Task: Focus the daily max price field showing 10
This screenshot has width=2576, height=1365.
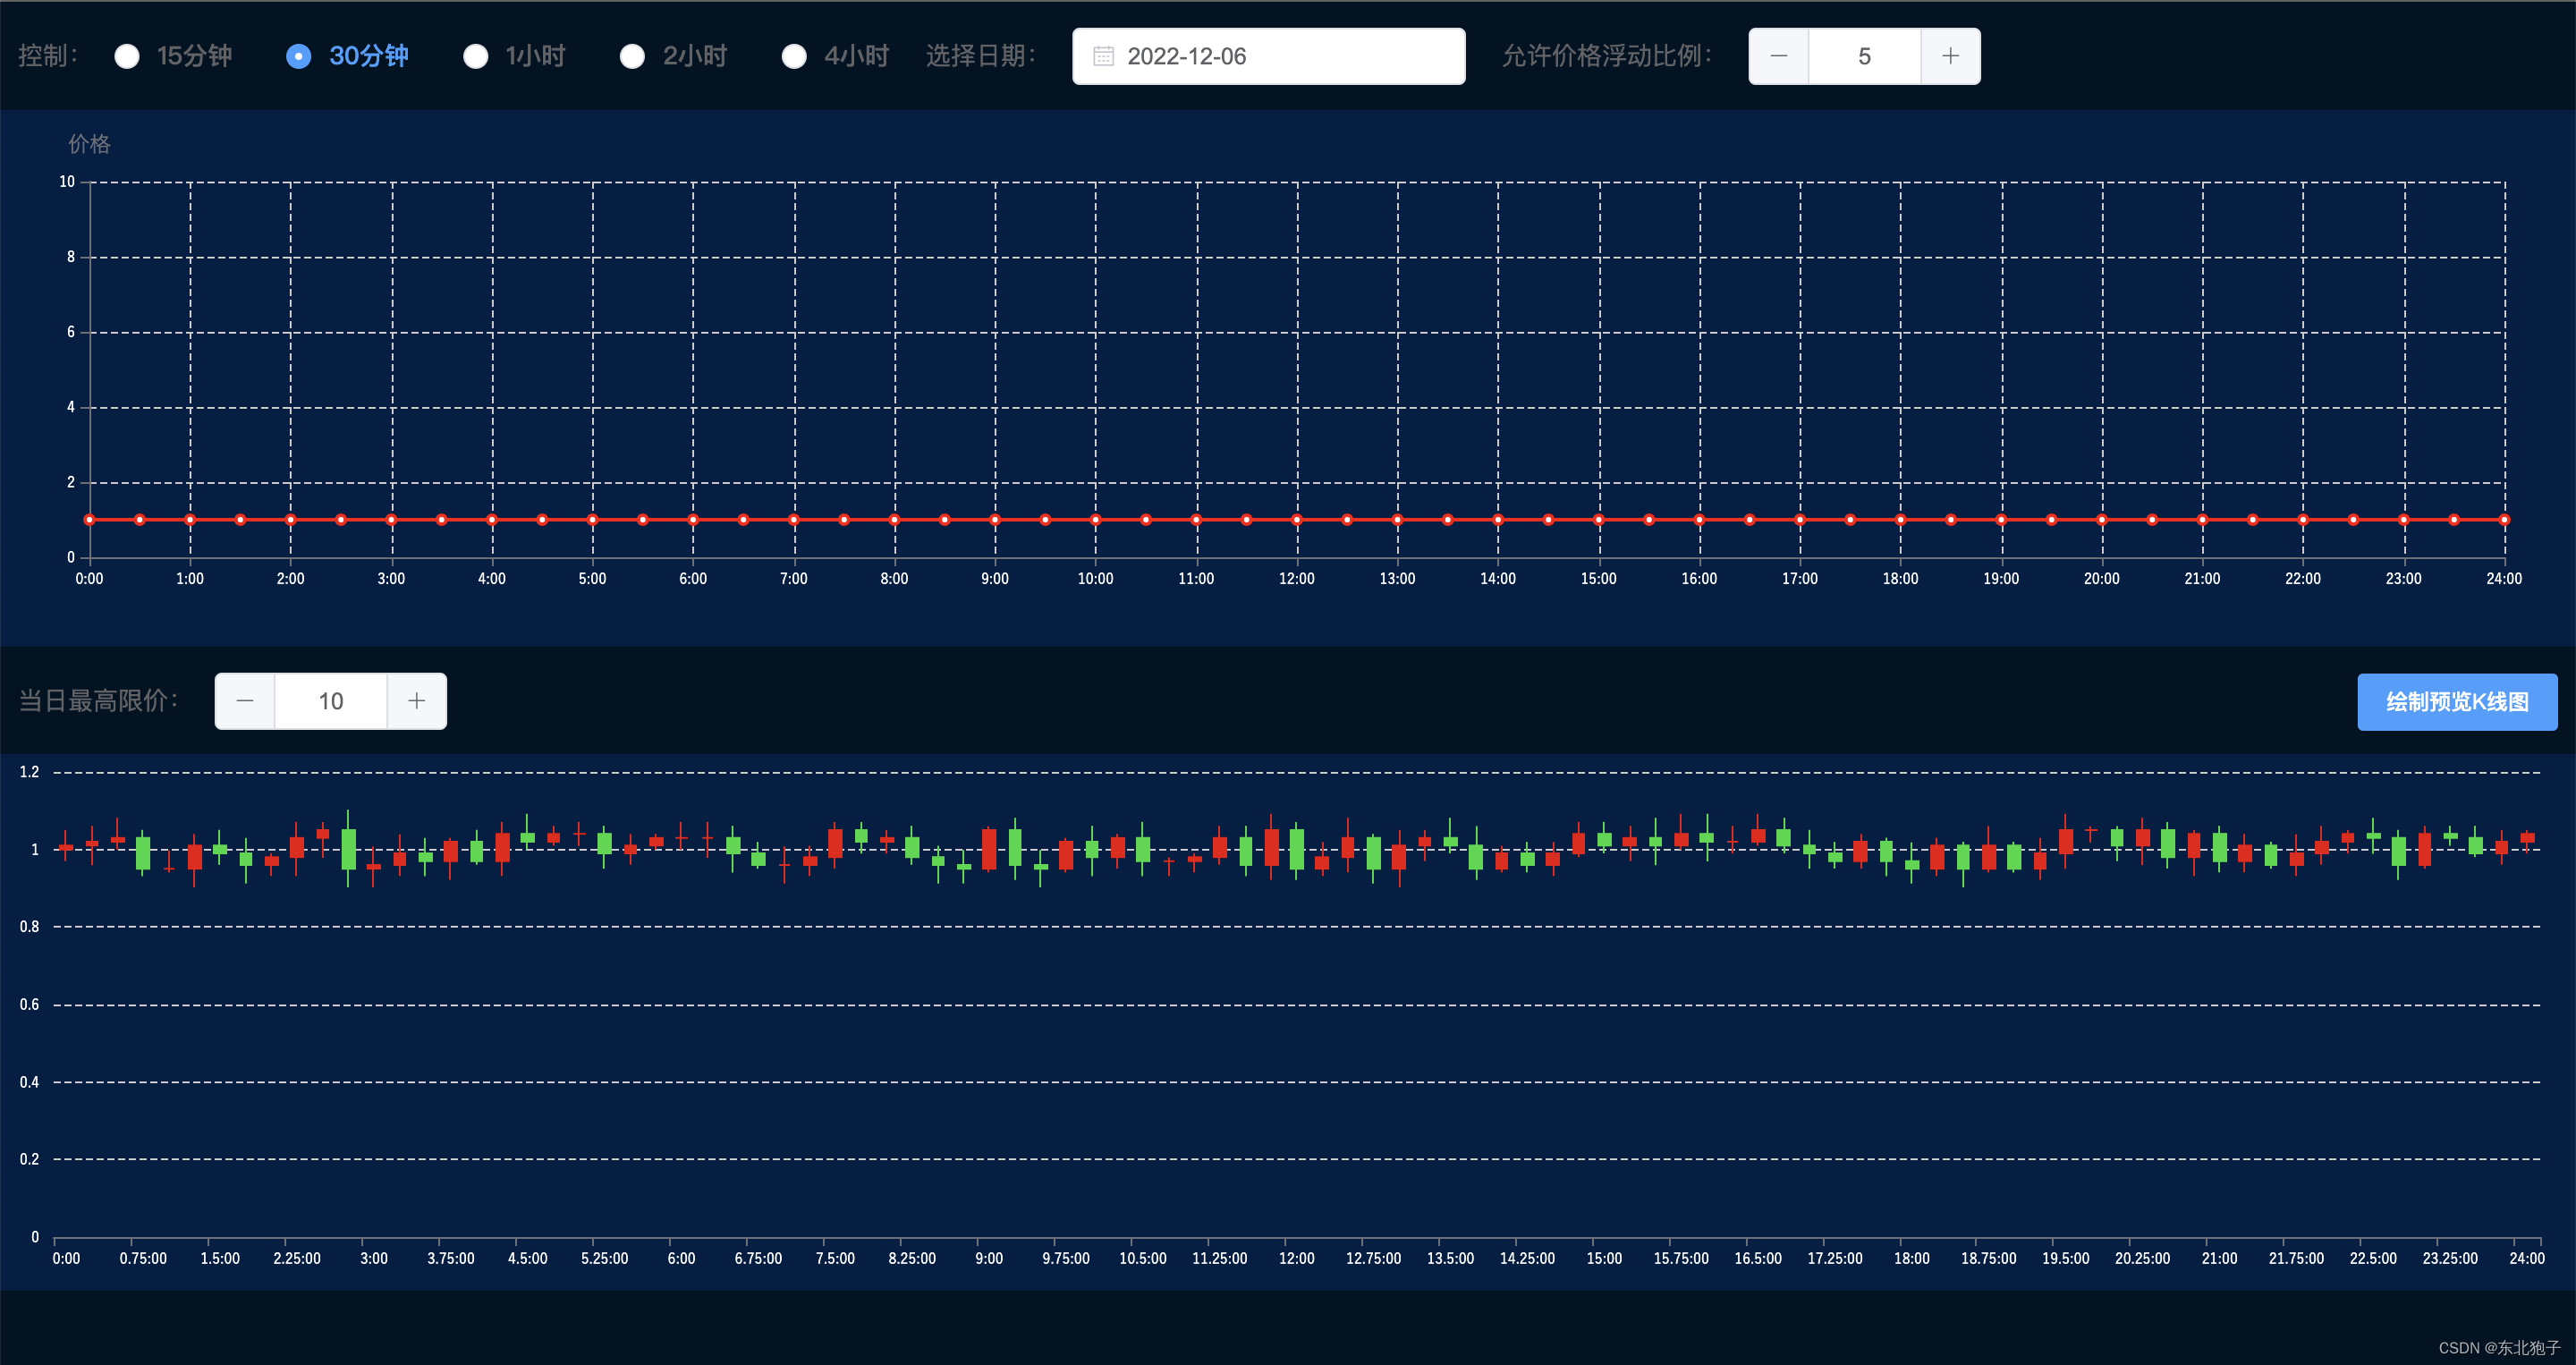Action: [x=331, y=701]
